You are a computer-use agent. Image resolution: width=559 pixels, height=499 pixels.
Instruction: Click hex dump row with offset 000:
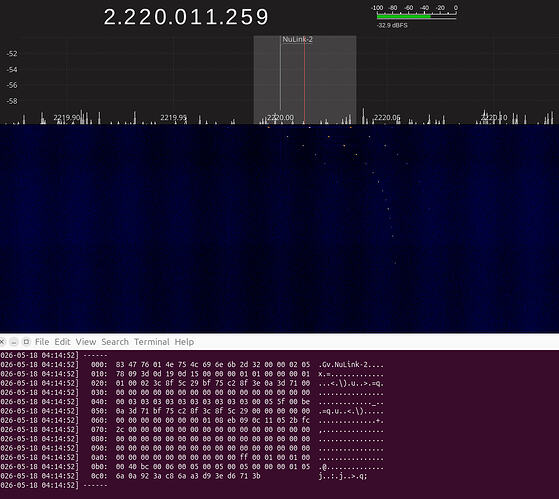coord(192,365)
